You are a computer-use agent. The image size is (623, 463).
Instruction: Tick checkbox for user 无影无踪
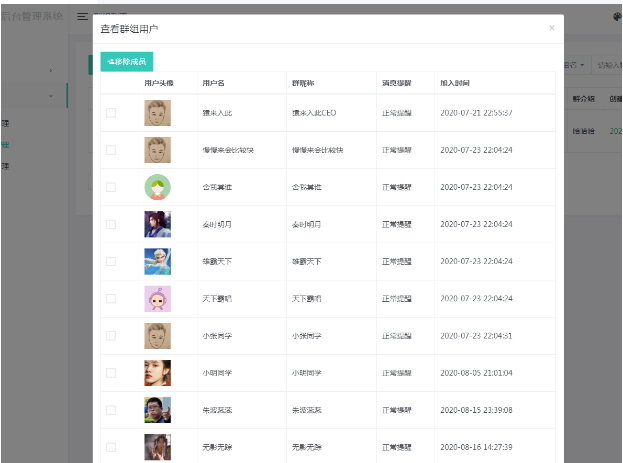[111, 447]
